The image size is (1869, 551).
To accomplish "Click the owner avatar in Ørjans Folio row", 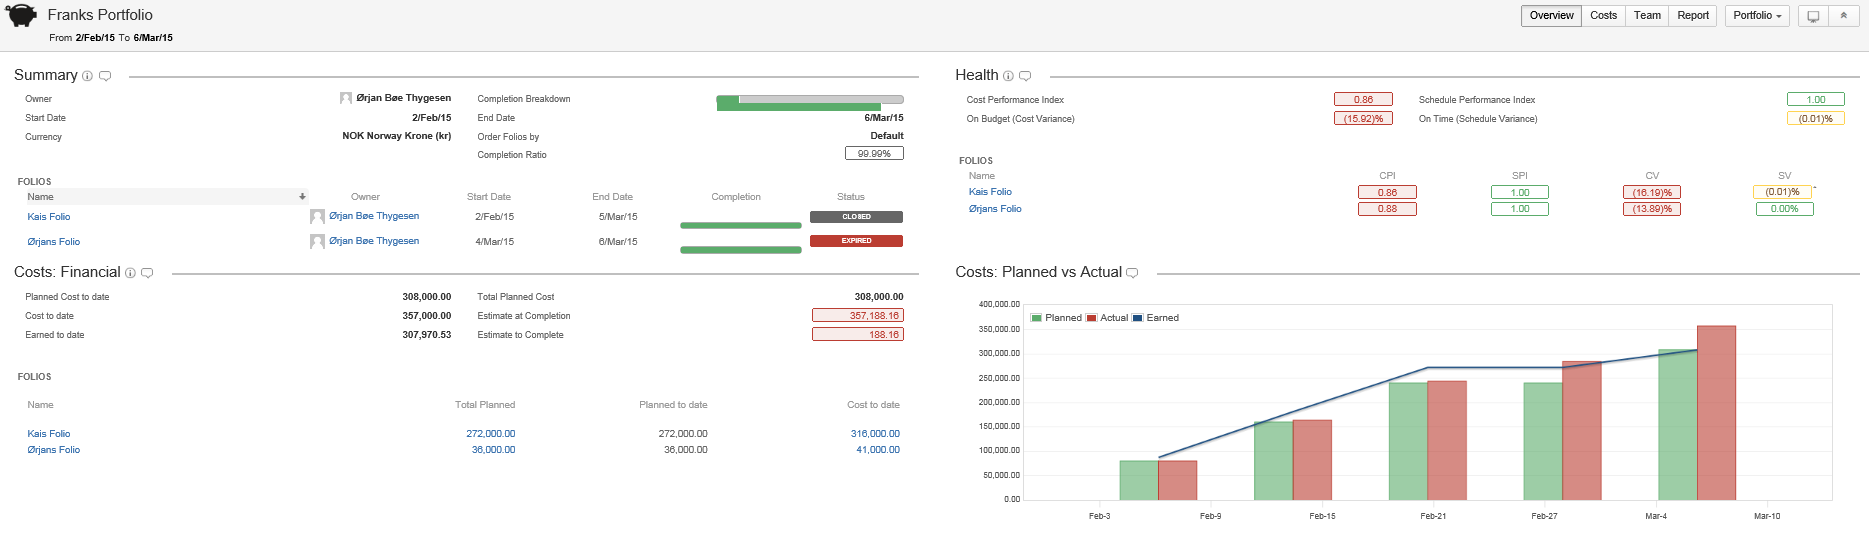I will [317, 241].
